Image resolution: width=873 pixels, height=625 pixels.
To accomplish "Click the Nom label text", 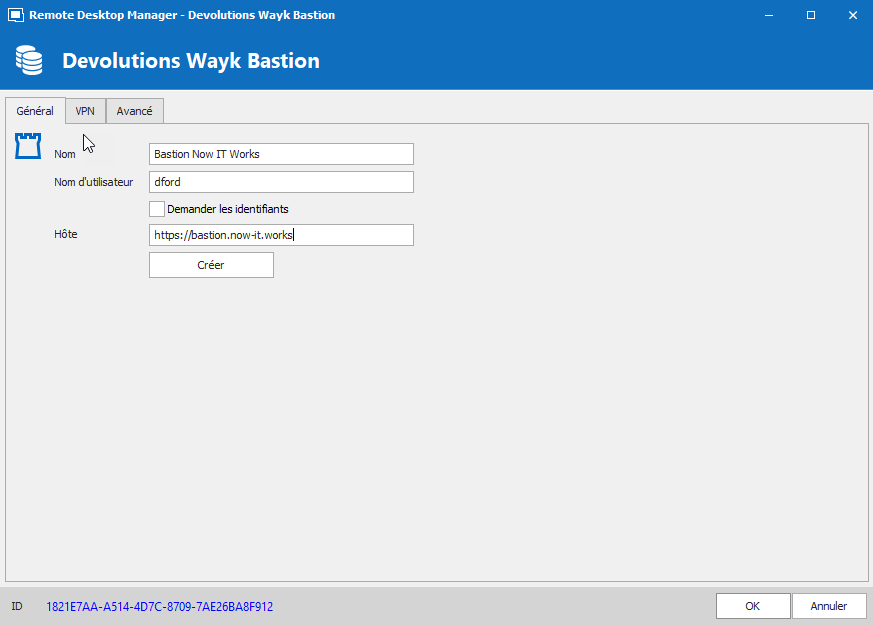I will 65,154.
